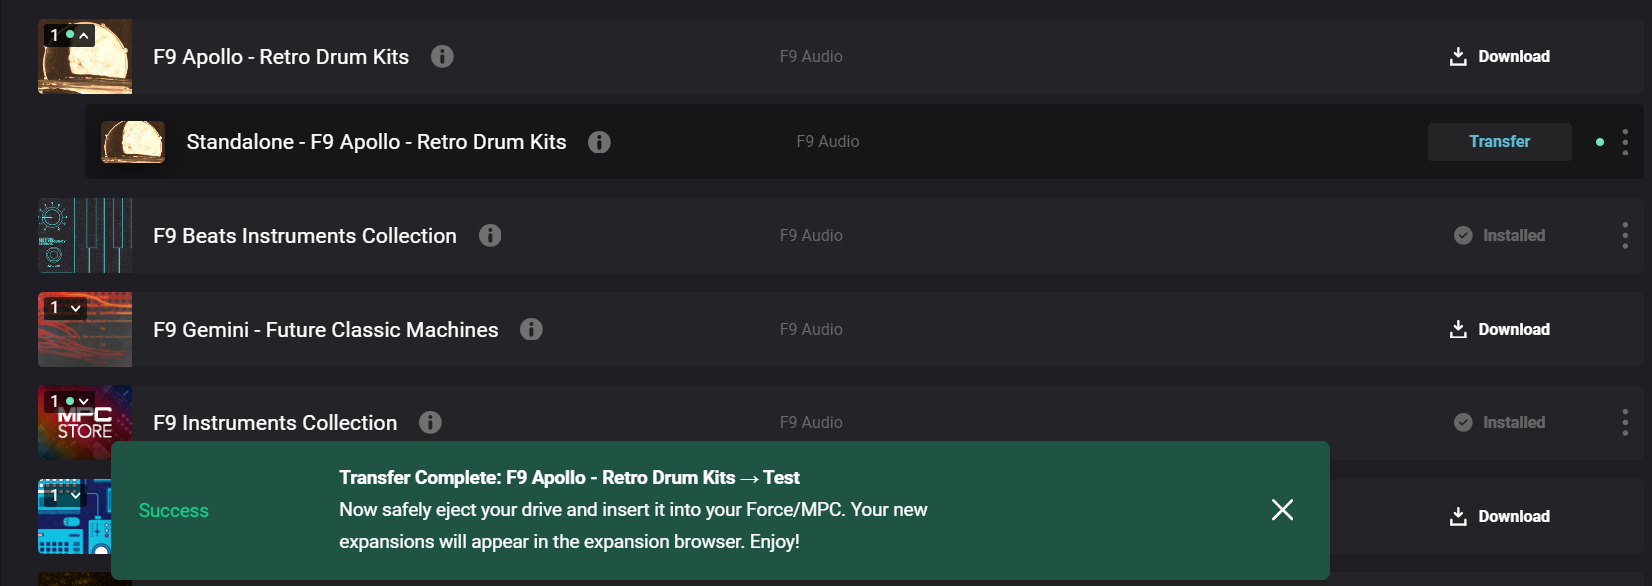Open more options for Standalone F9 Apollo

tap(1625, 142)
